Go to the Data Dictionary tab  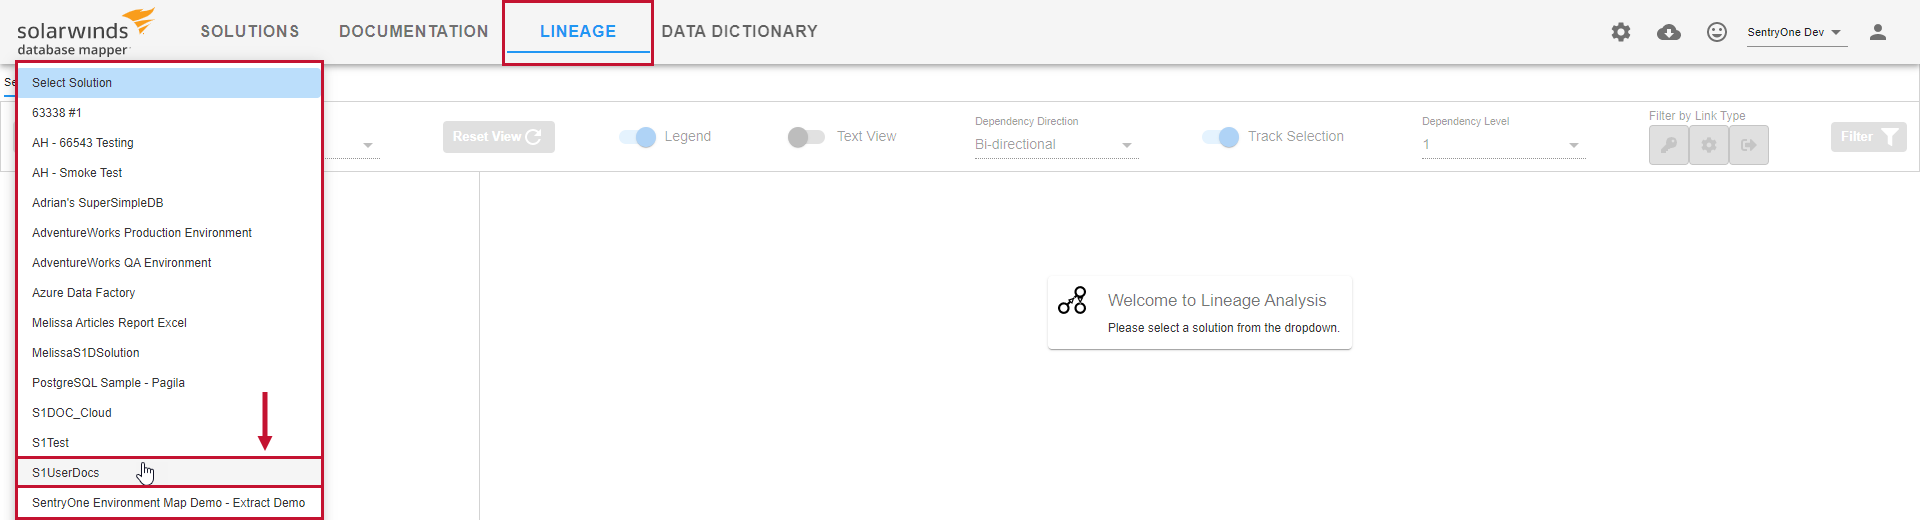tap(740, 32)
